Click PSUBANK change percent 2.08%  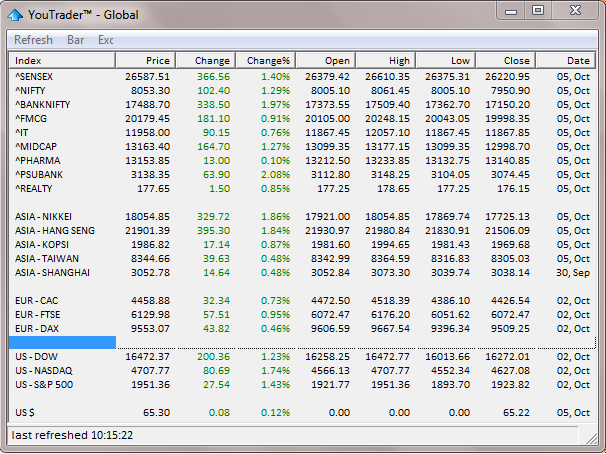point(275,175)
